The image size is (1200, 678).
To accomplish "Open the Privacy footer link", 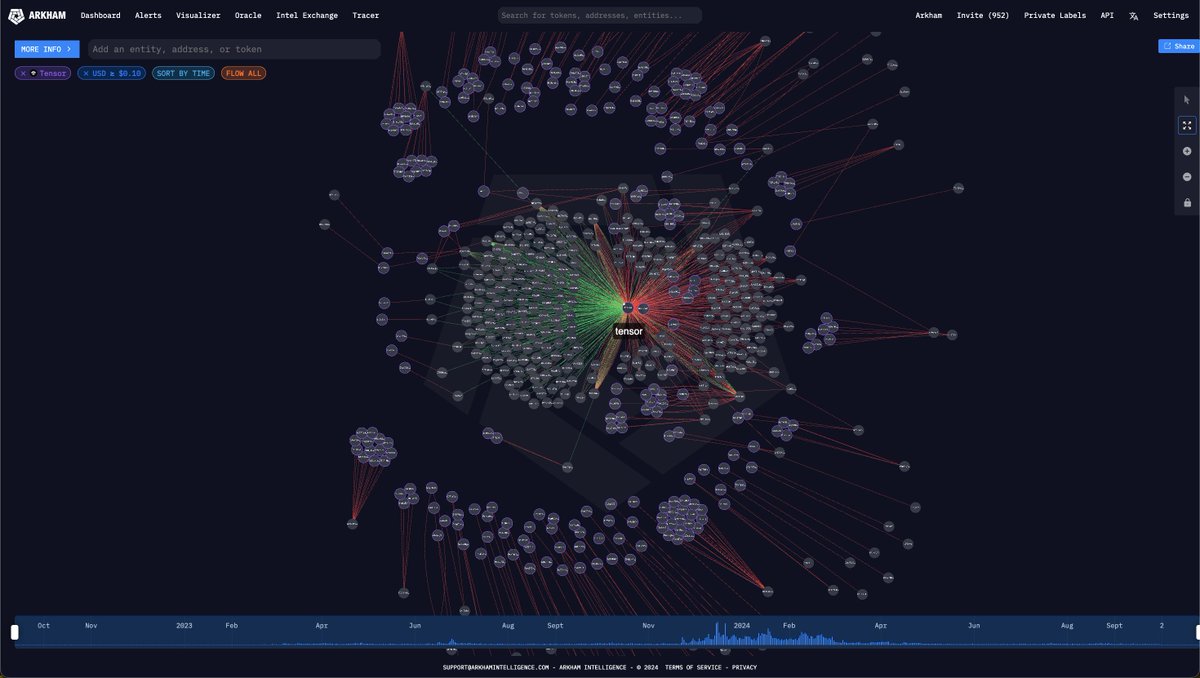I will point(744,667).
